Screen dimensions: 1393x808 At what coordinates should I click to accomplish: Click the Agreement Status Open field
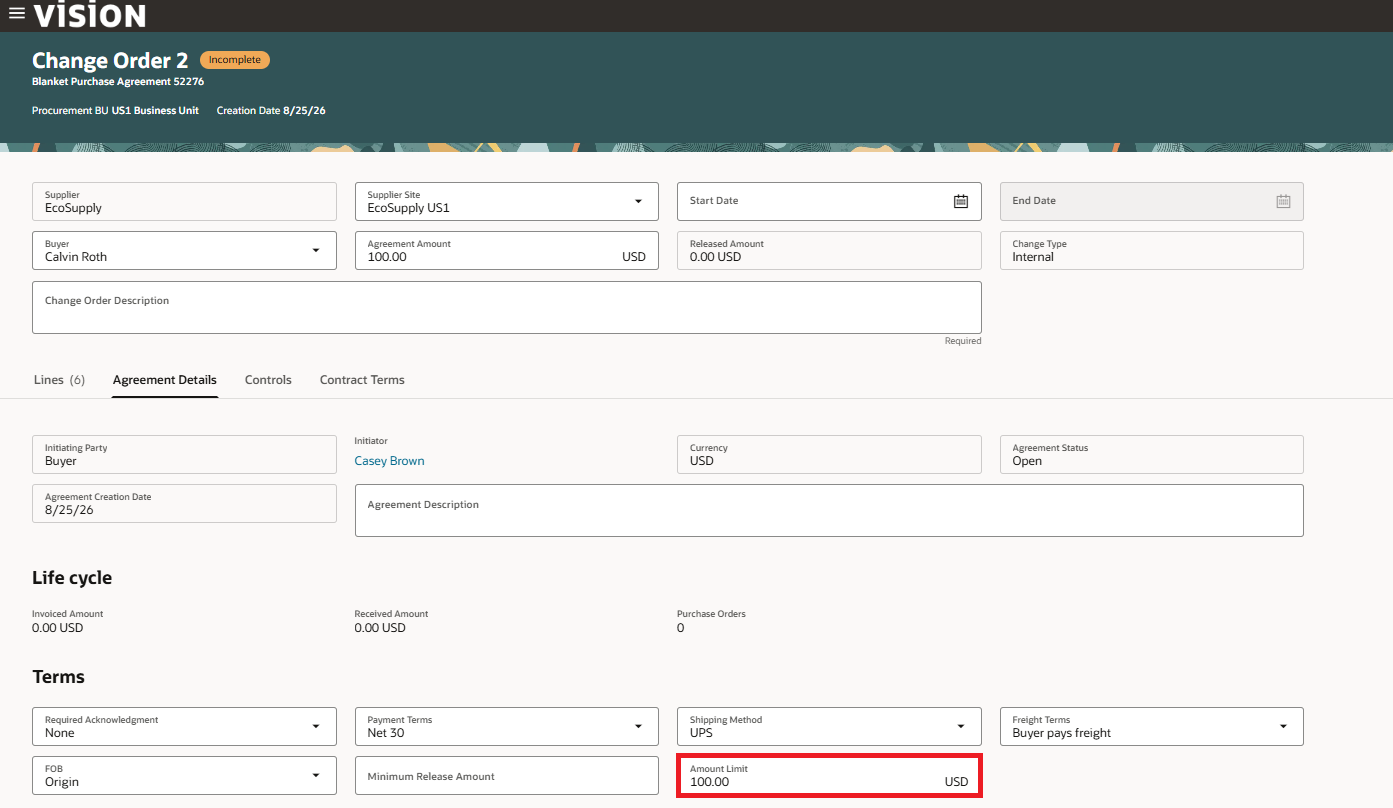pyautogui.click(x=1152, y=454)
